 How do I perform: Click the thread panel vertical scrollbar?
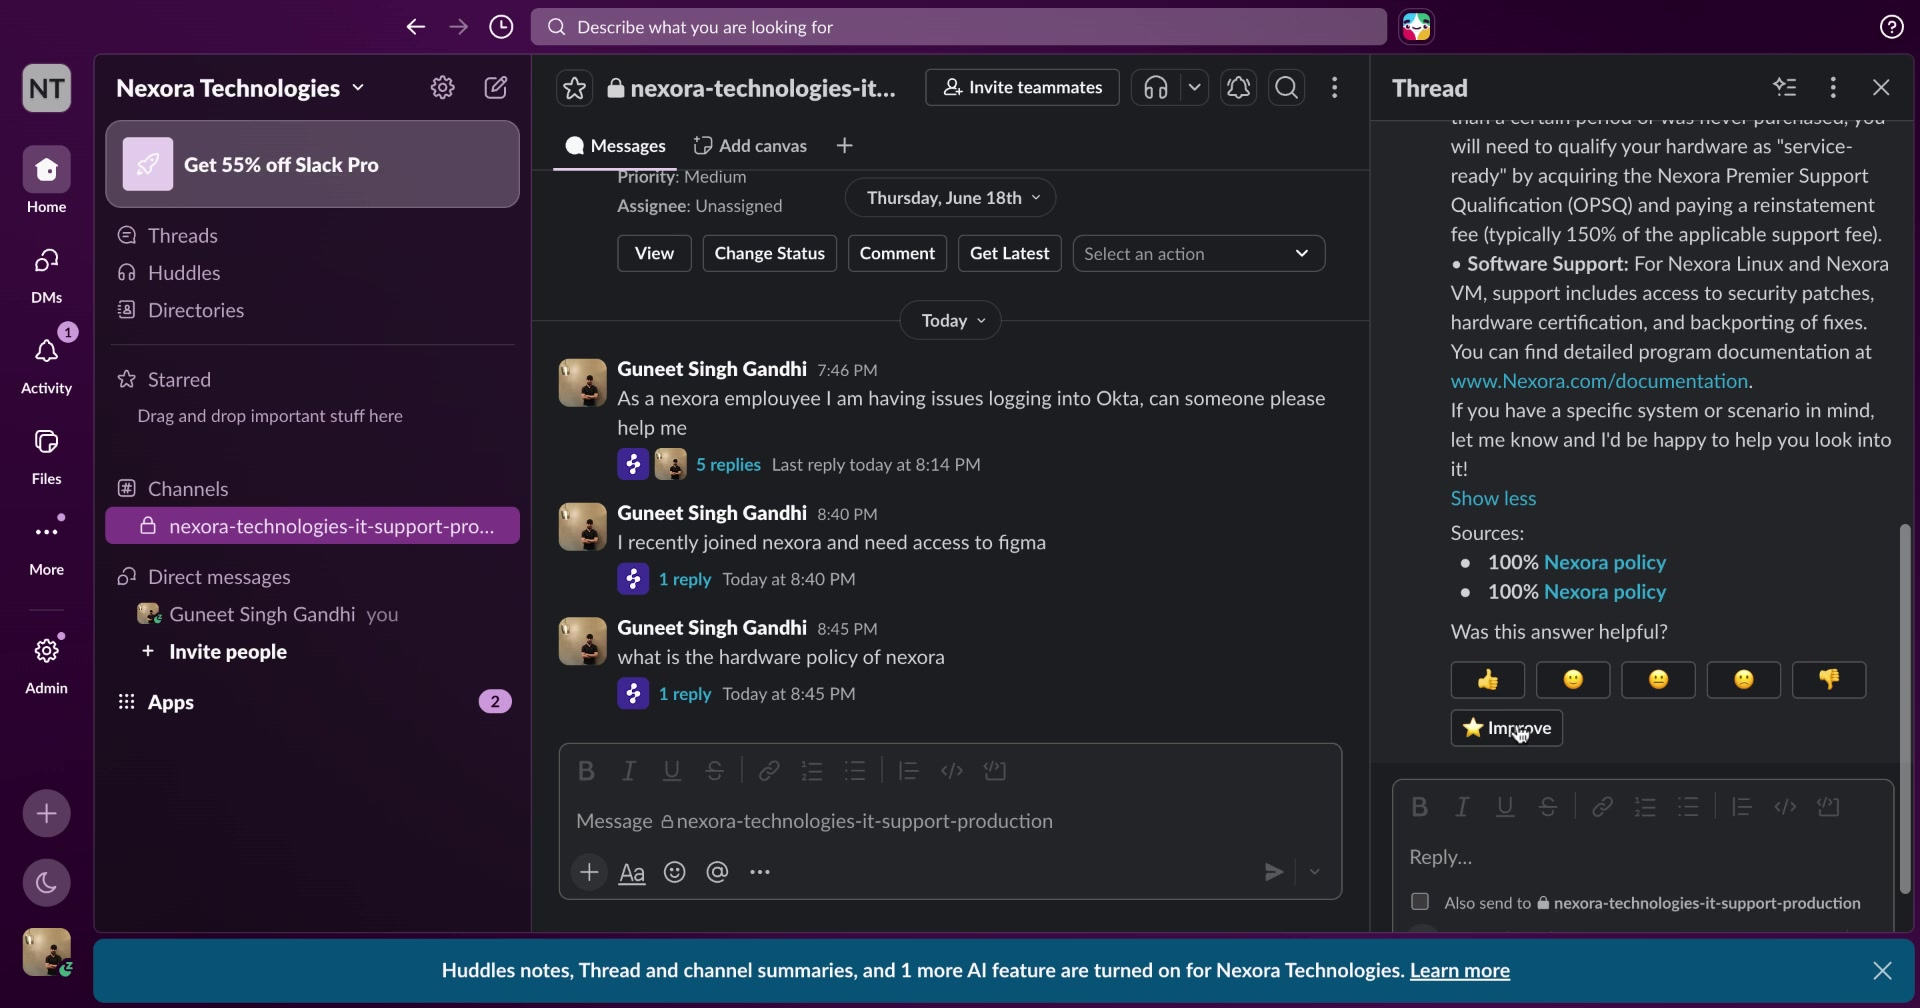[x=1904, y=709]
